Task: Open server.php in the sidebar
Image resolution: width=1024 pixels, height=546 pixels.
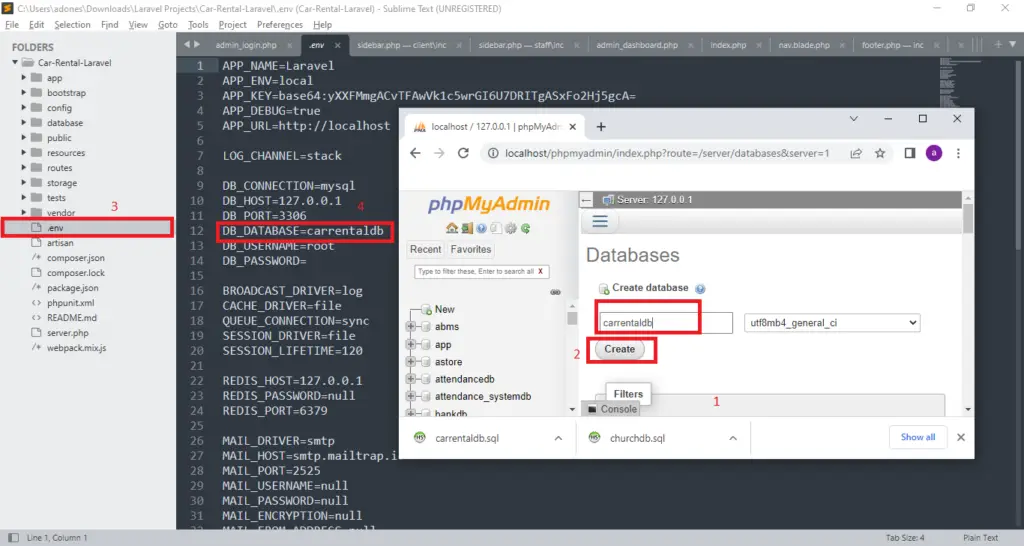Action: [67, 333]
